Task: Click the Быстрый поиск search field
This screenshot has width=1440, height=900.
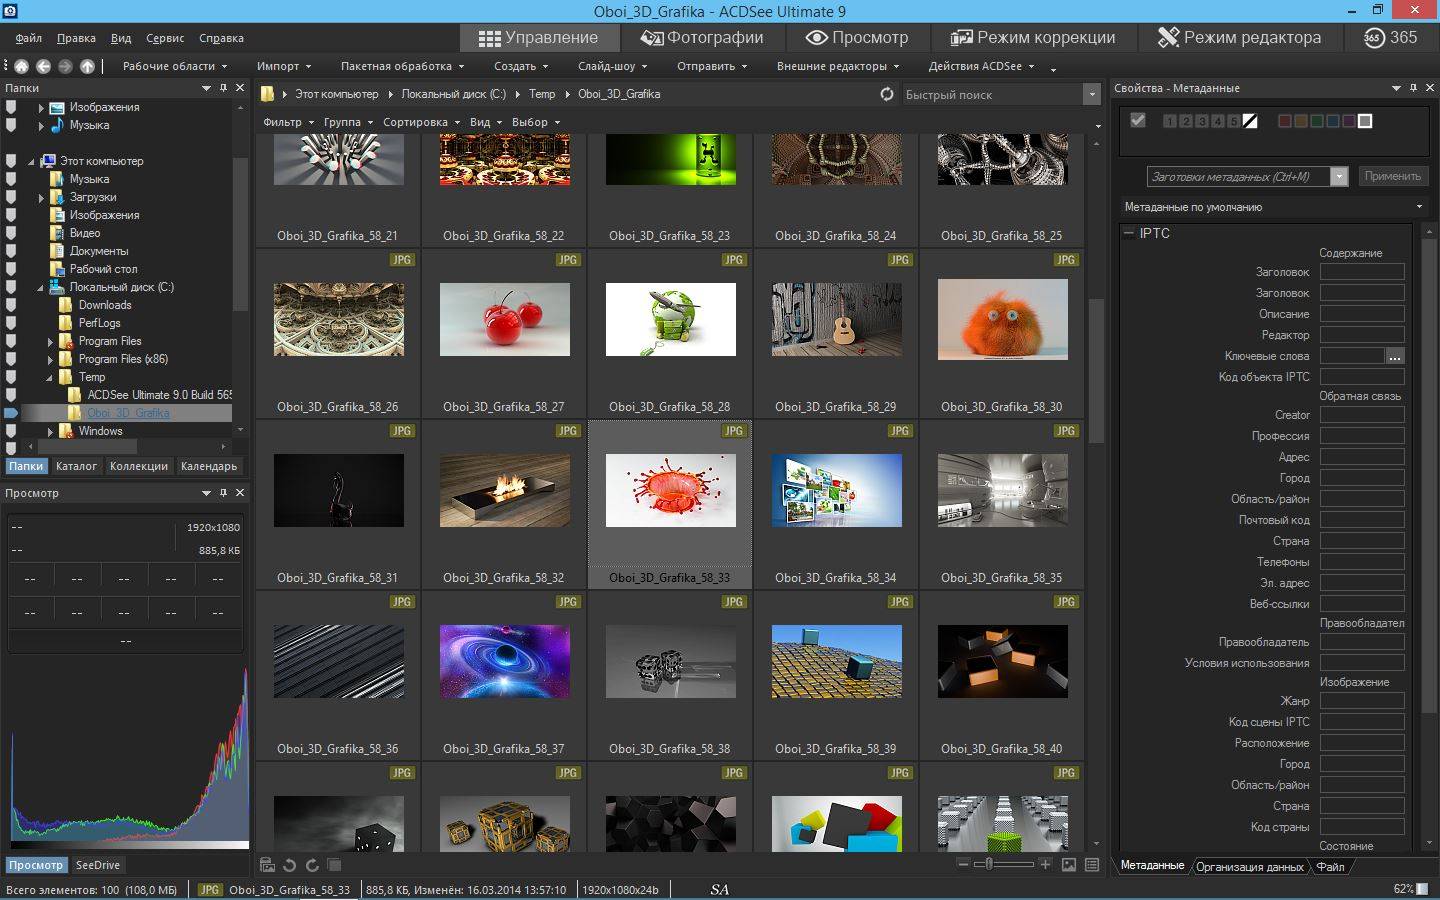Action: pos(991,94)
